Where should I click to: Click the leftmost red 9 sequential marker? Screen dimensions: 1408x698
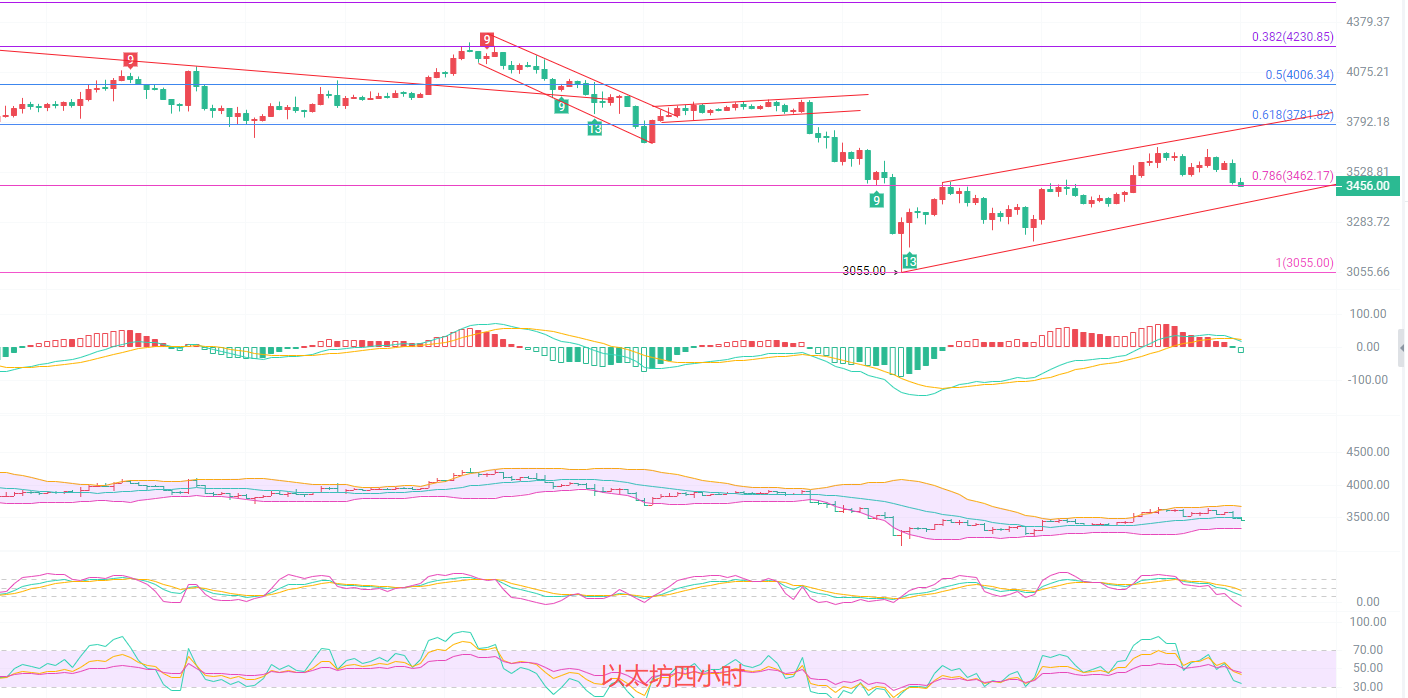click(130, 59)
